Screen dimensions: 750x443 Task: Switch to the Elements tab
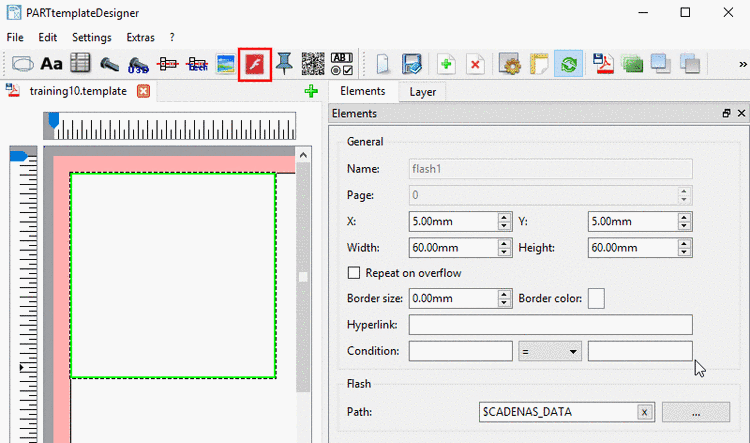click(363, 91)
